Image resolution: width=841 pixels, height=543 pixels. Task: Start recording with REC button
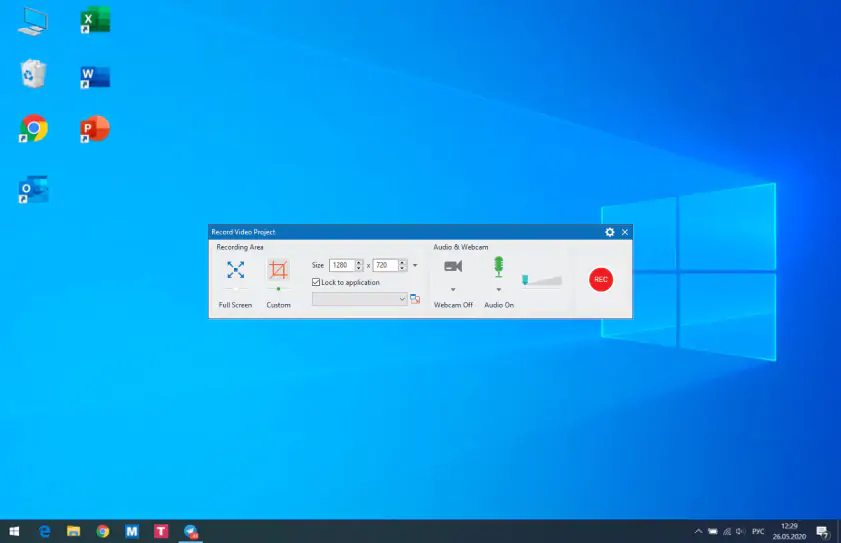pos(600,280)
